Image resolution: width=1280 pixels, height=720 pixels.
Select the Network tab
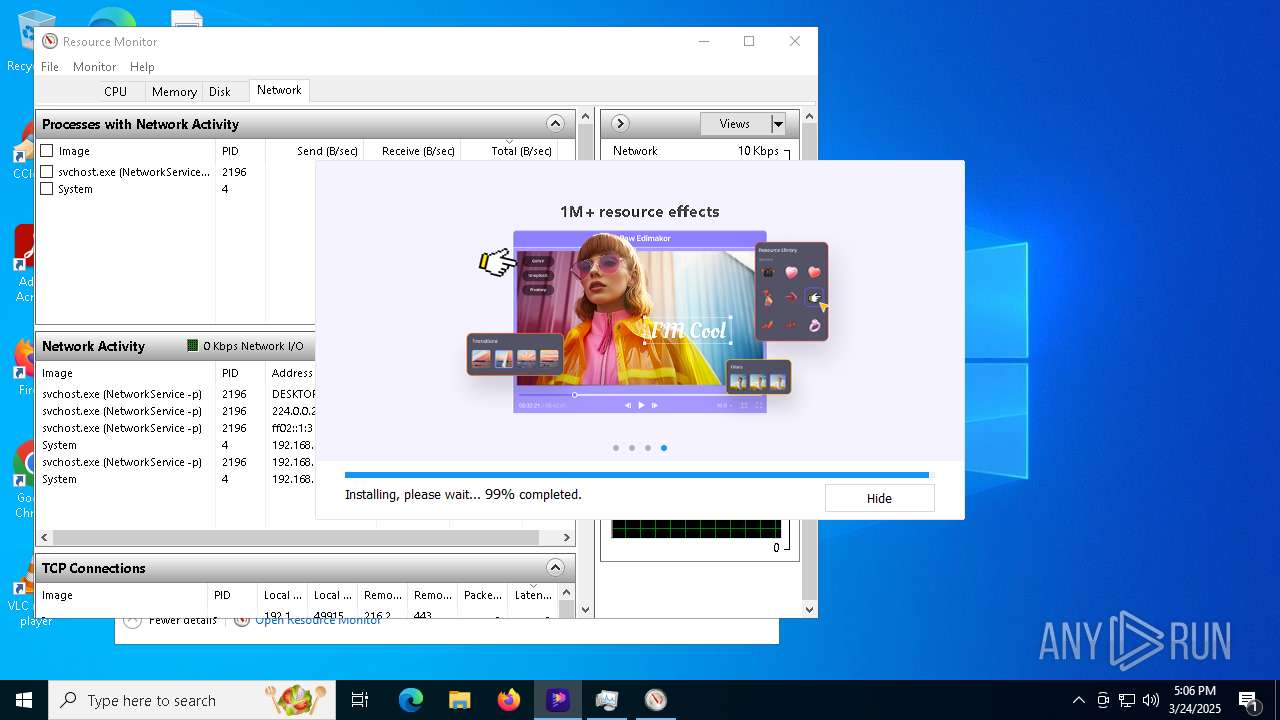[279, 90]
